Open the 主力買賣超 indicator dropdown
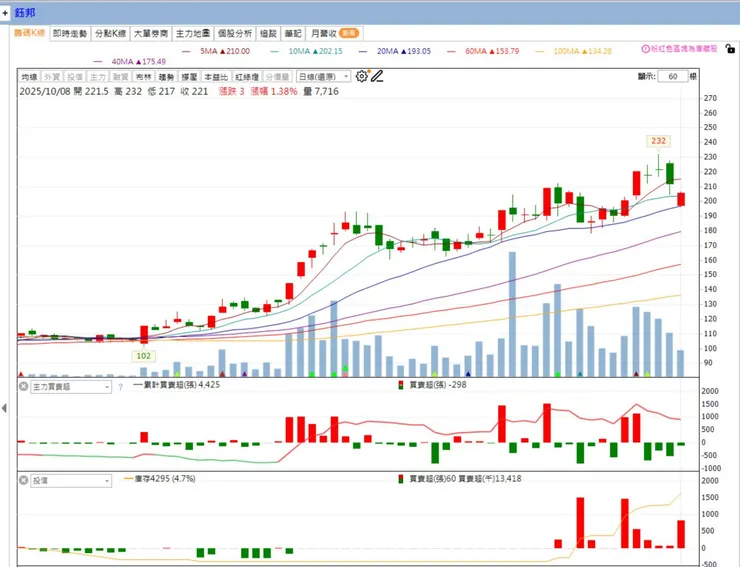This screenshot has width=740, height=567. coord(71,387)
